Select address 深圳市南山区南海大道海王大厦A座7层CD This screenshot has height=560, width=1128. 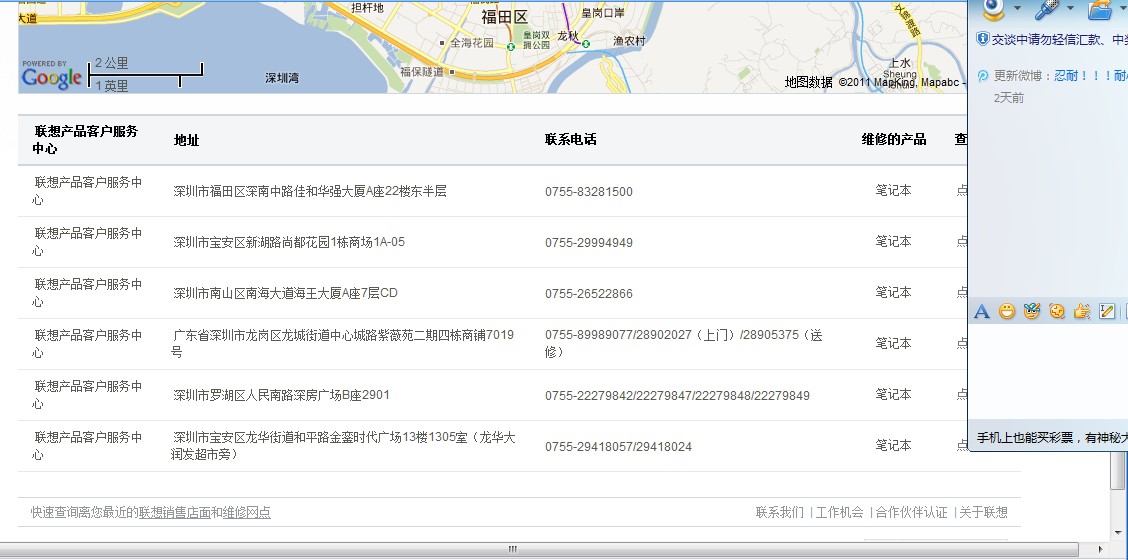click(x=286, y=294)
